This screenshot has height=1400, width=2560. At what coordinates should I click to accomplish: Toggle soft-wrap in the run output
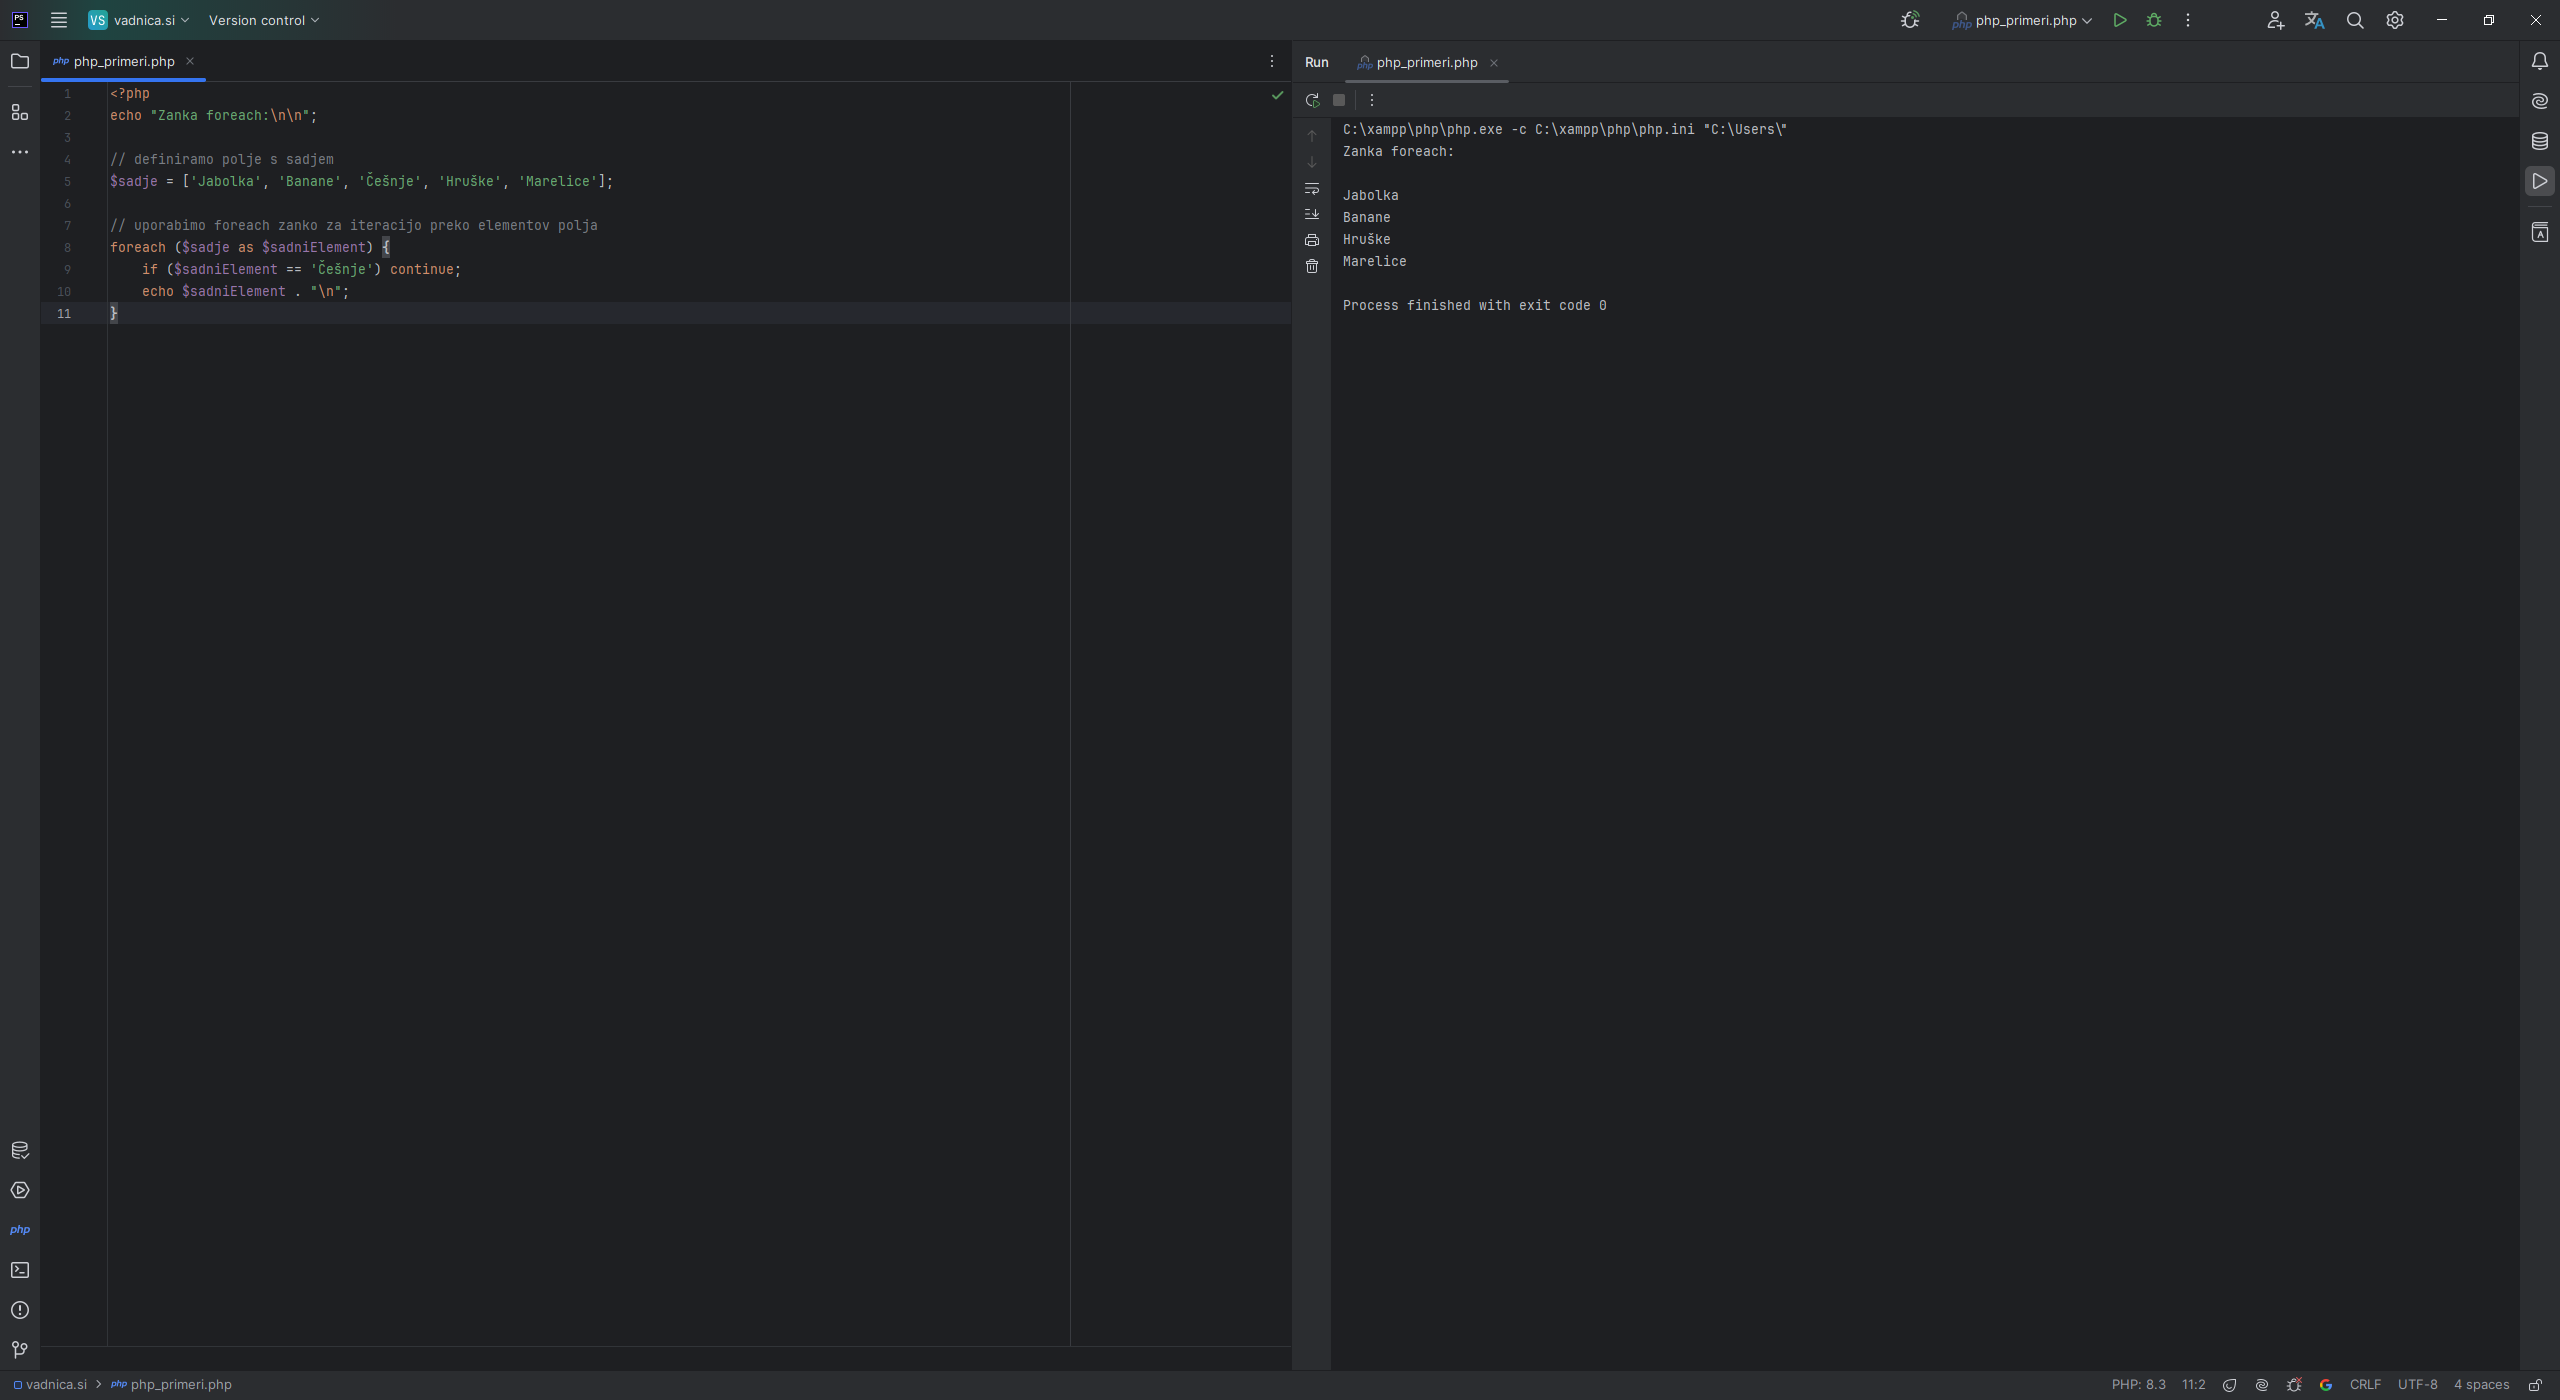(x=1312, y=189)
